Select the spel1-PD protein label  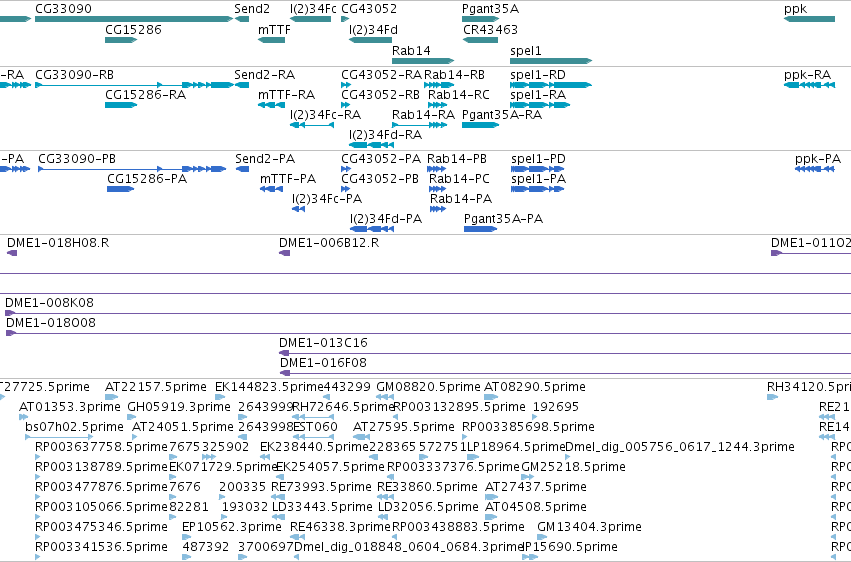(x=538, y=158)
